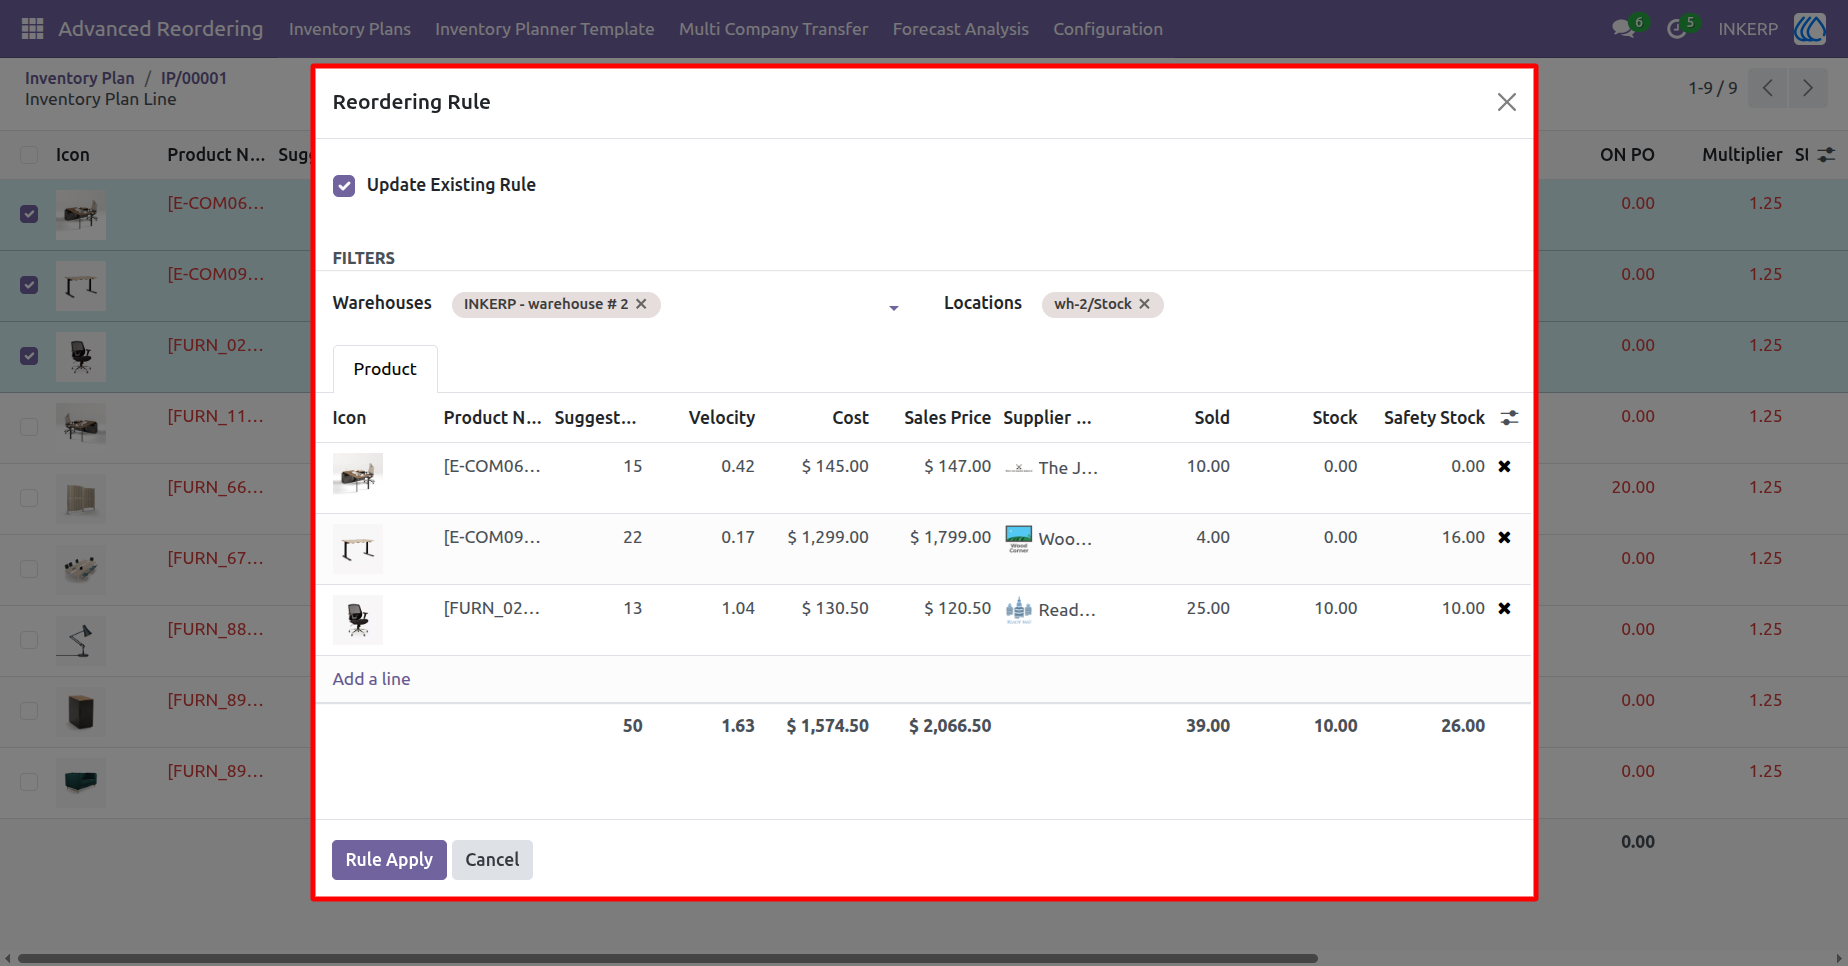Open the conversations chat icon
Viewport: 1848px width, 966px height.
coord(1623,29)
